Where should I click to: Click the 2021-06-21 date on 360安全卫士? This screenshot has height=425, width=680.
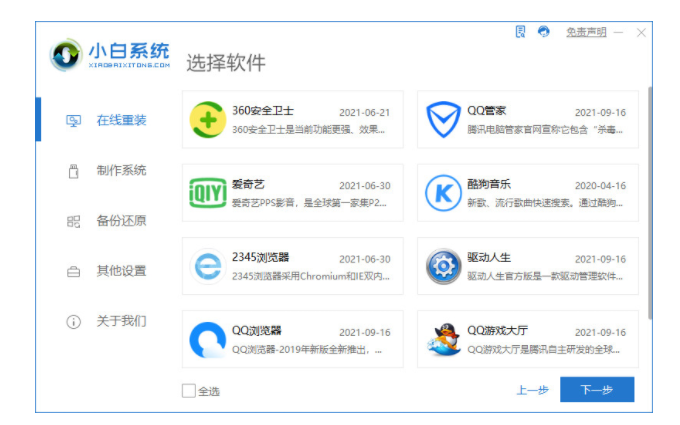365,113
